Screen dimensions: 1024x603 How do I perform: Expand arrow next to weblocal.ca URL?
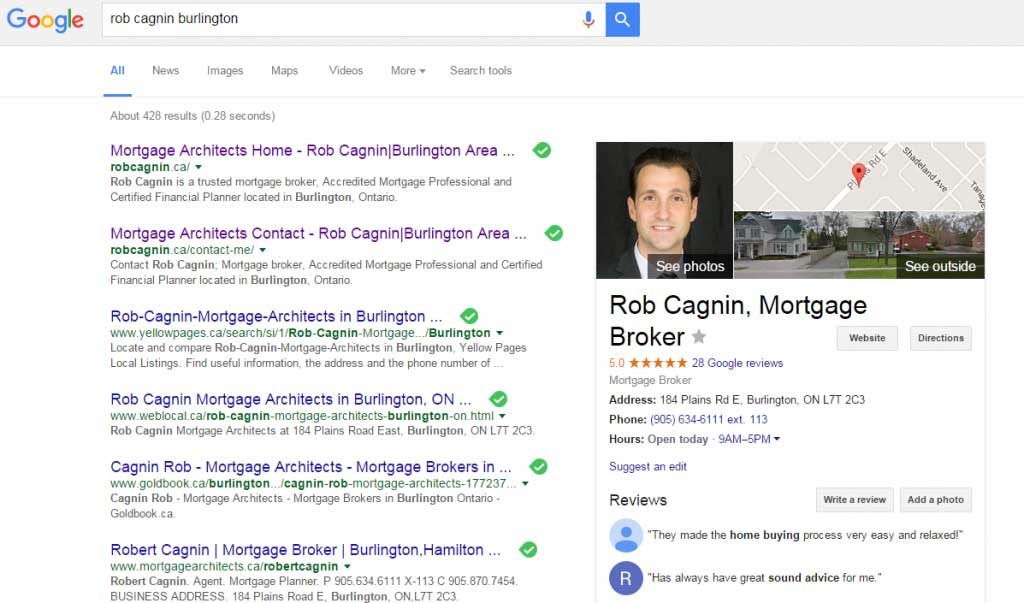tap(502, 416)
